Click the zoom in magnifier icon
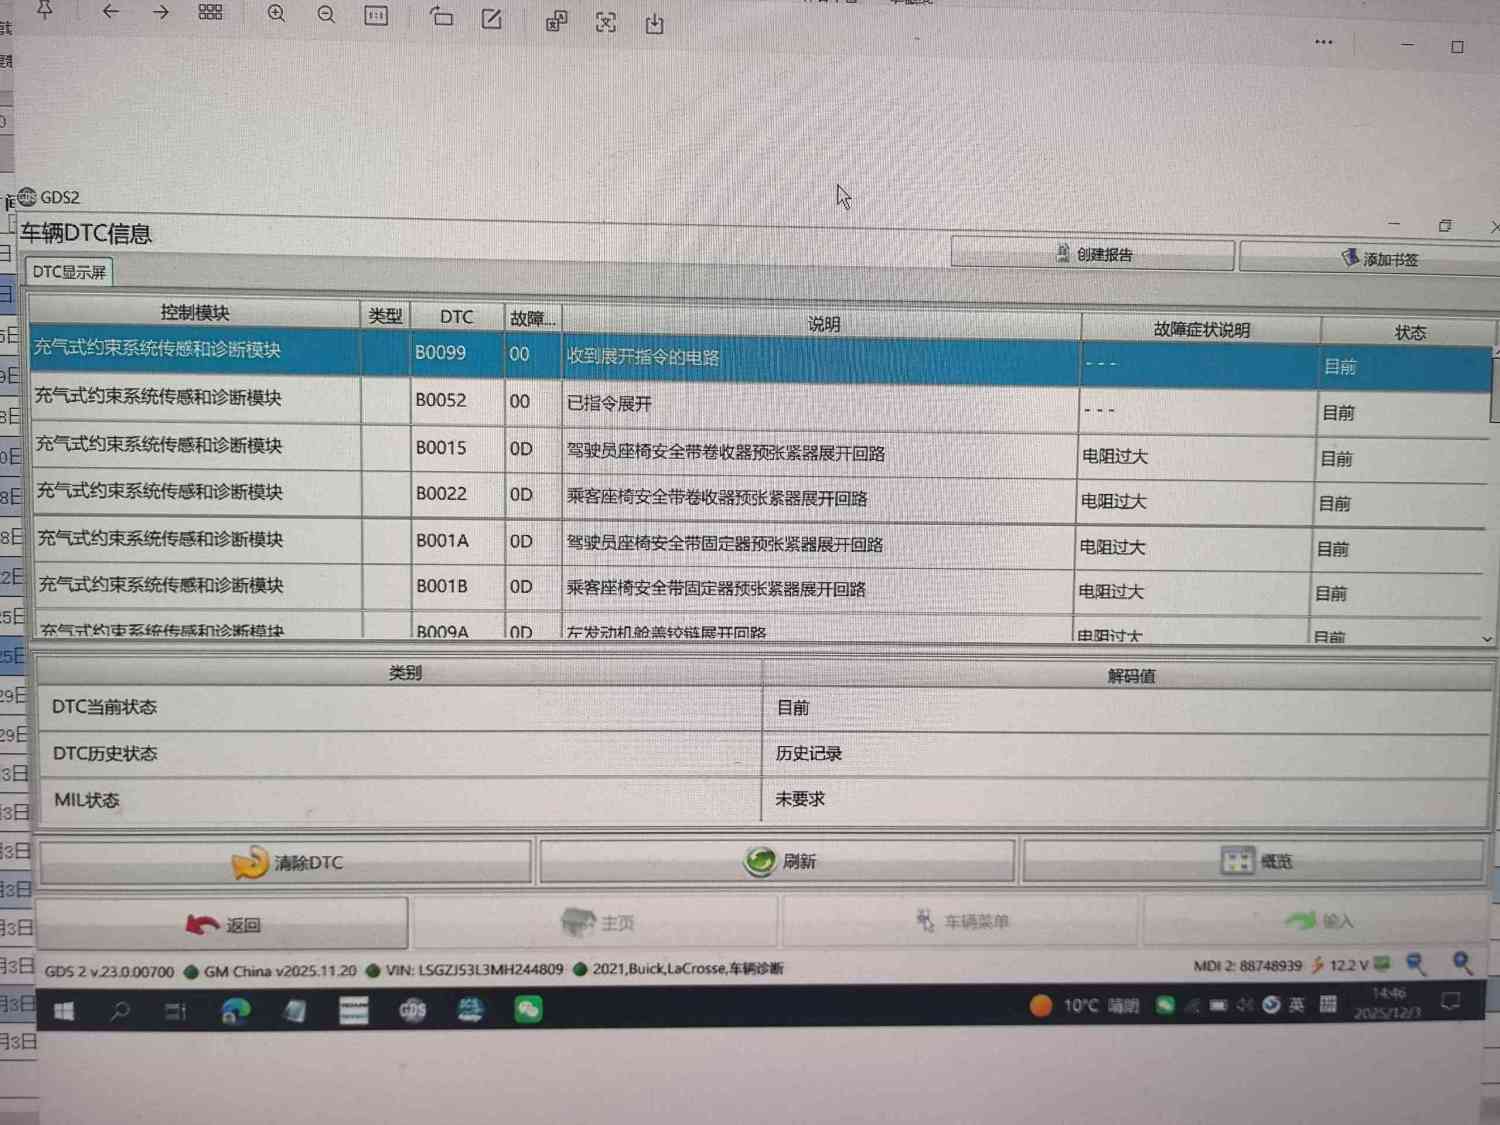 tap(276, 14)
